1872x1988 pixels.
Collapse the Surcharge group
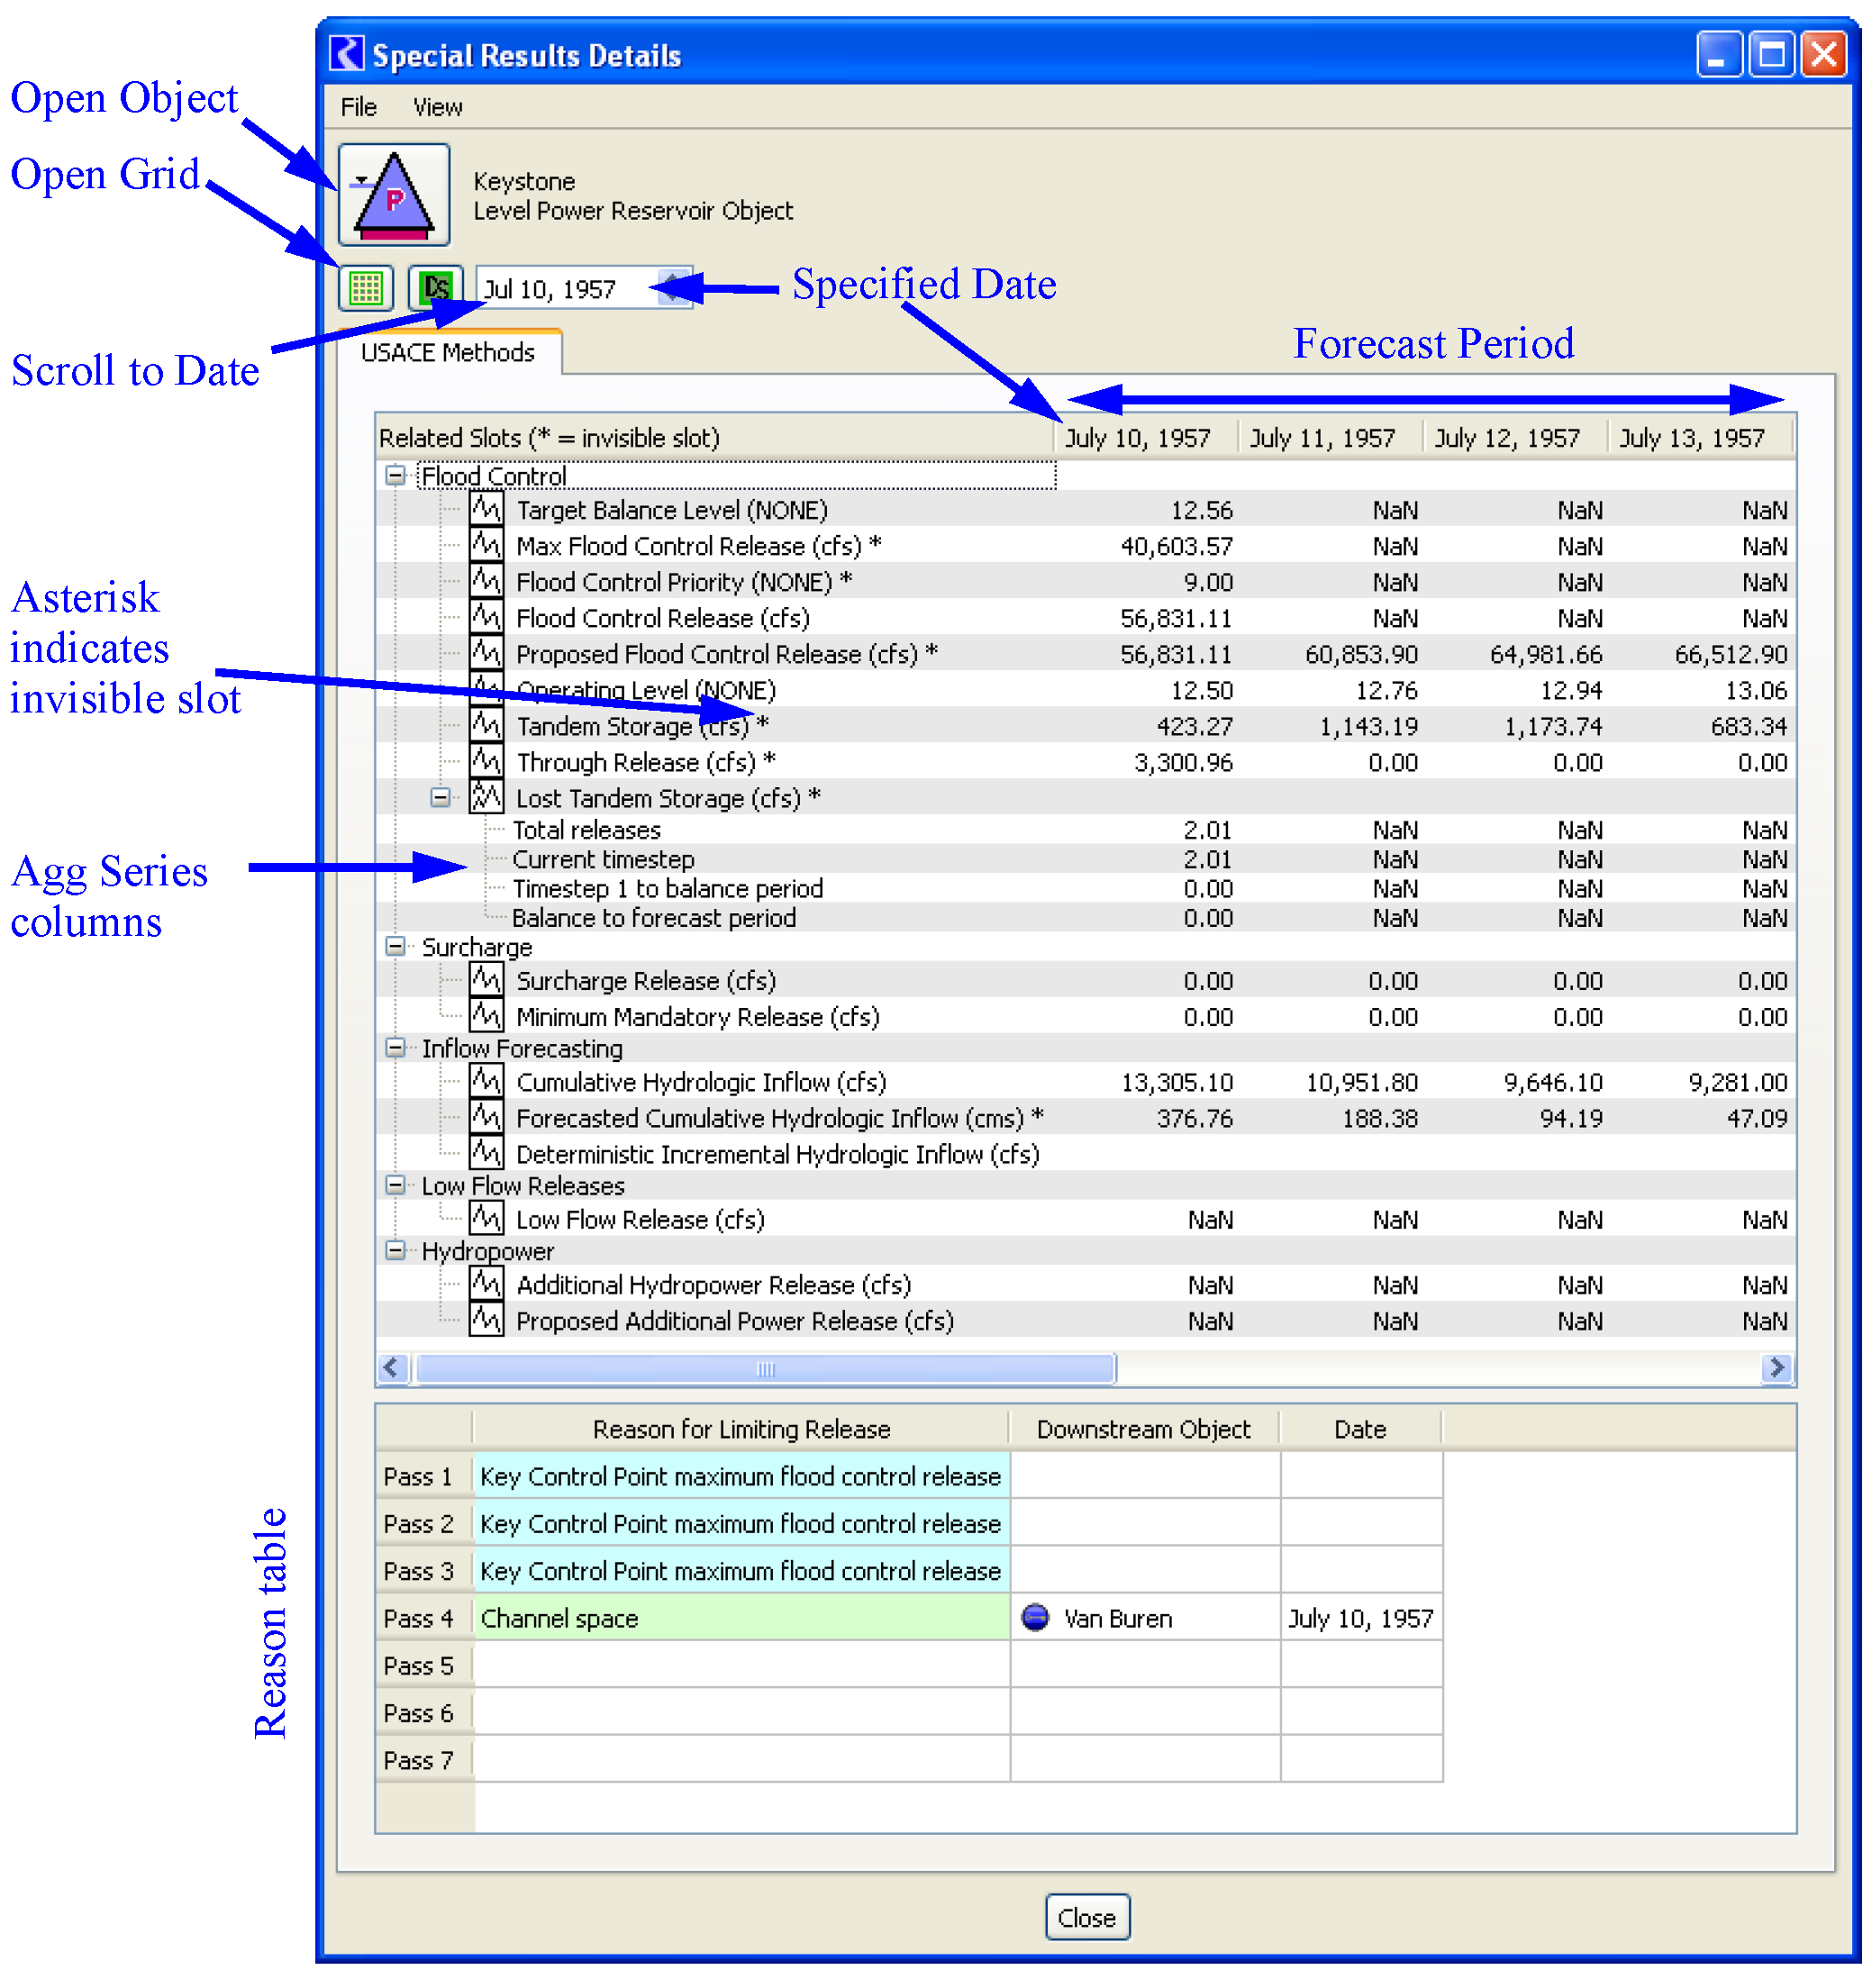[x=396, y=947]
